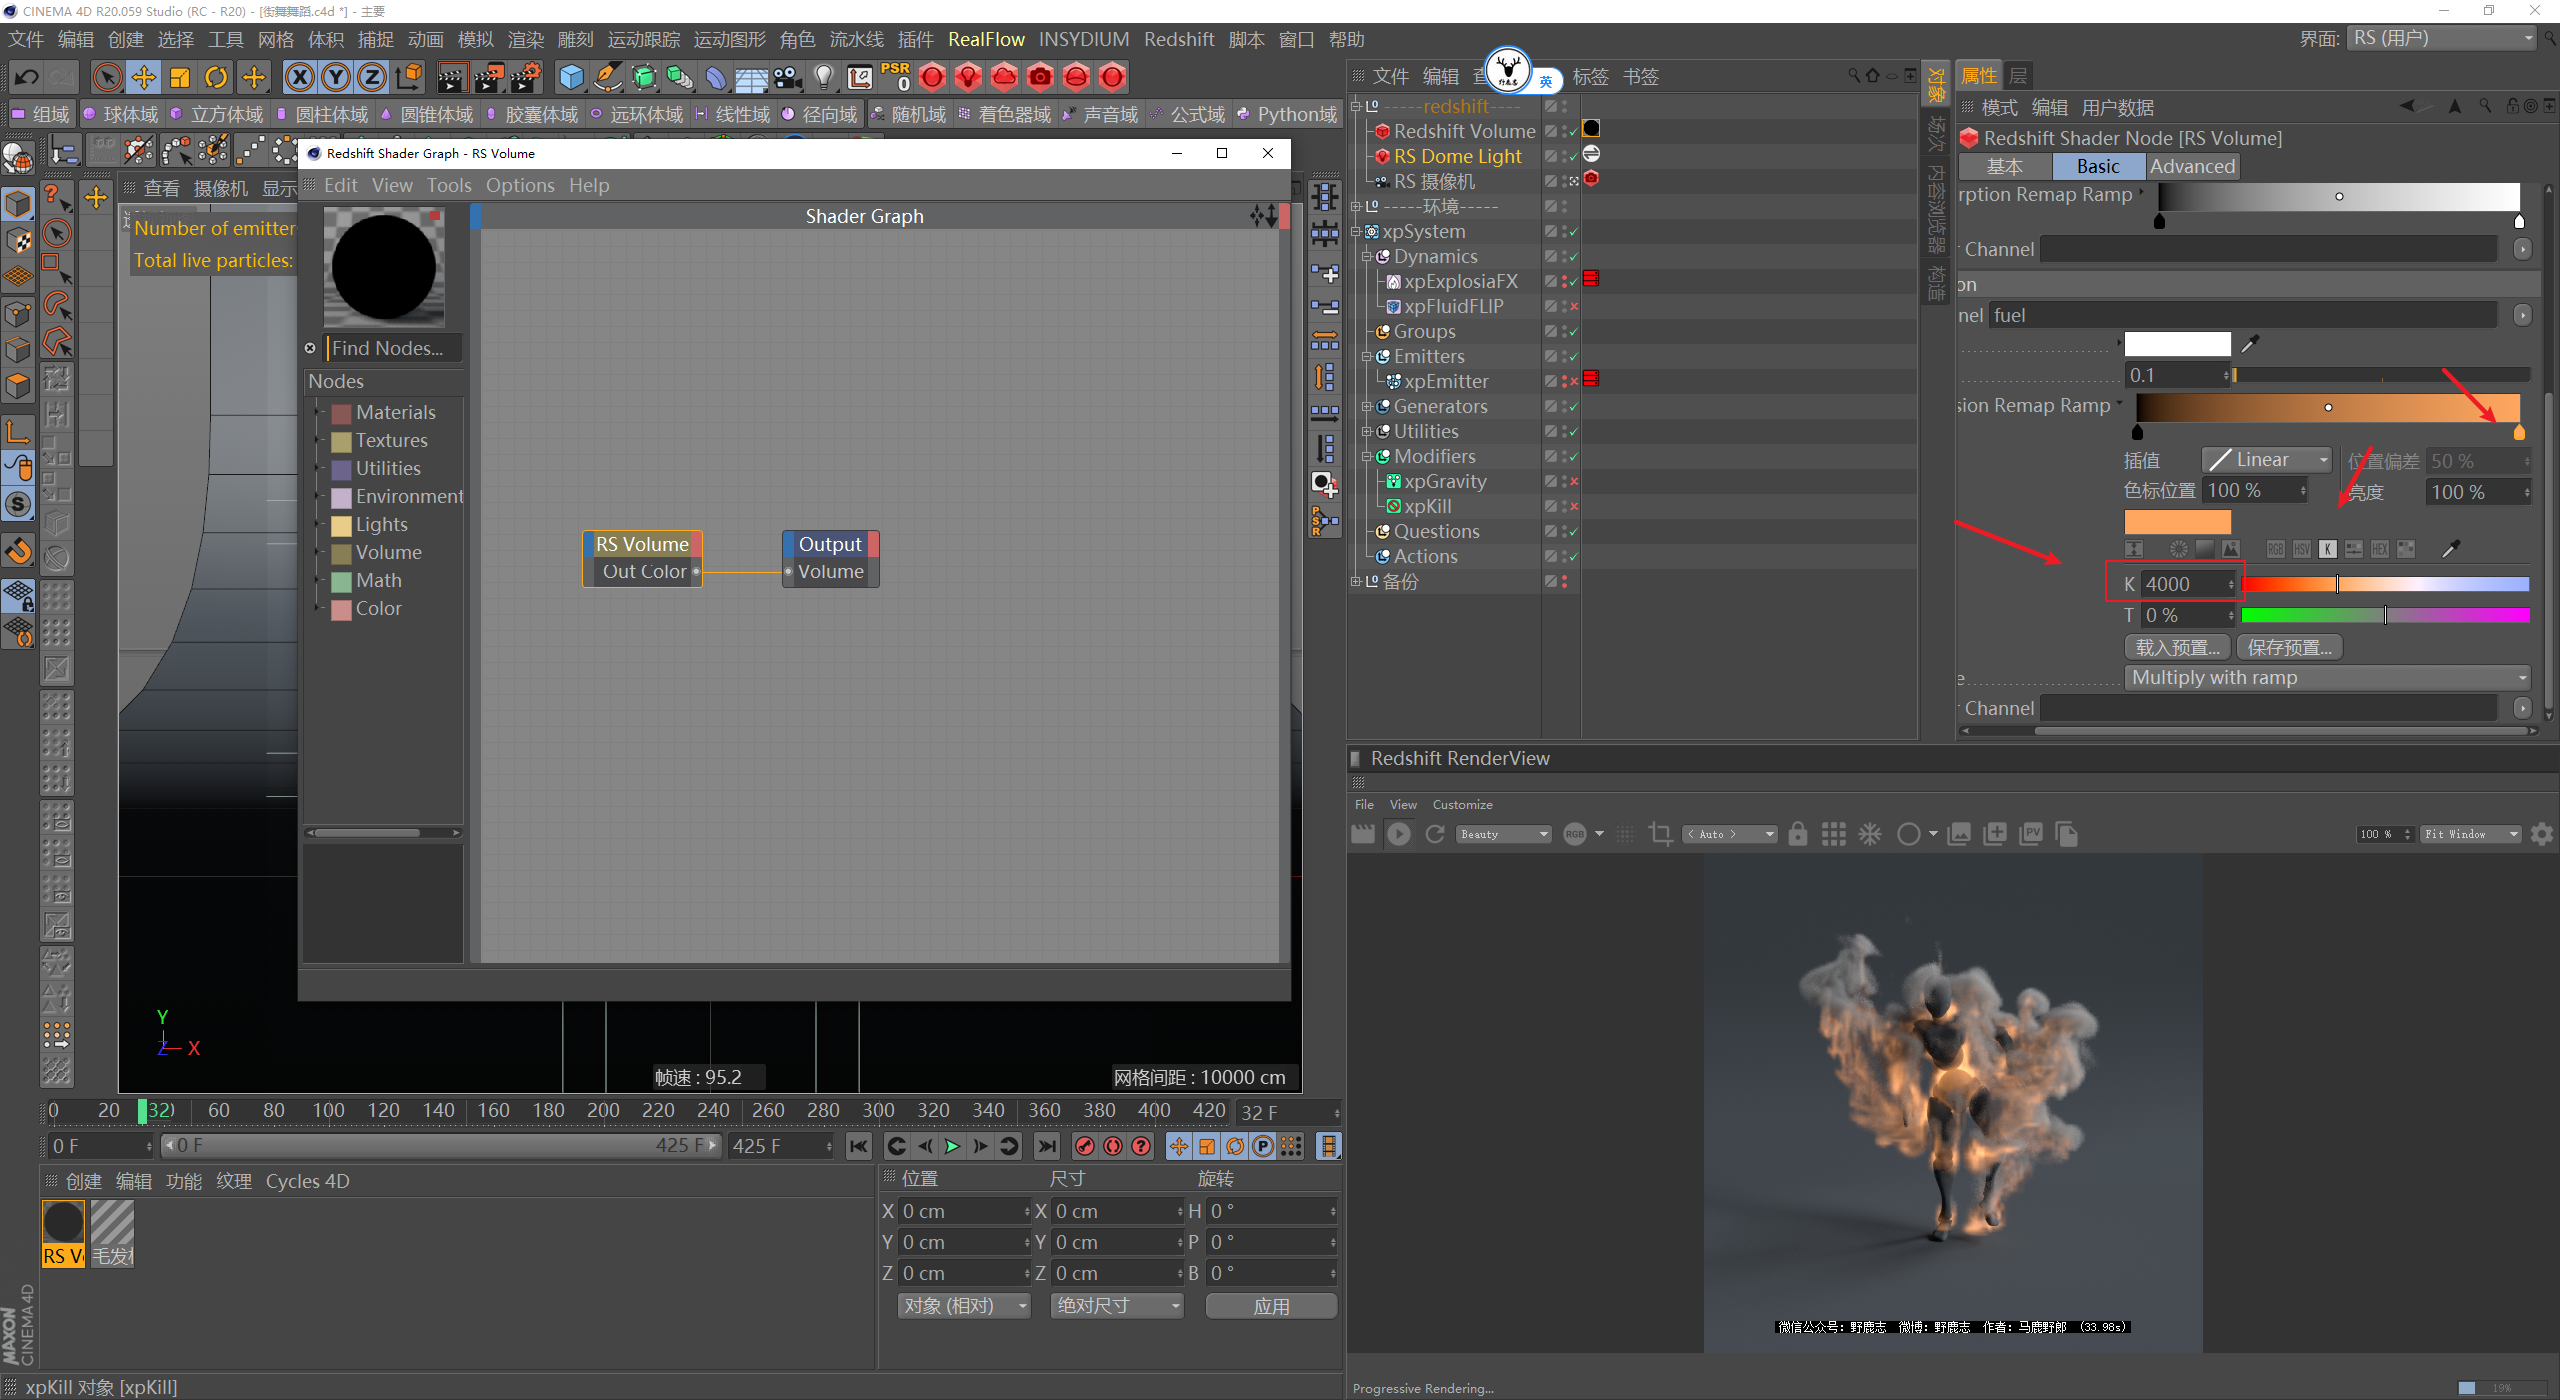Open the Linear interpolation dropdown
2560x1400 pixels.
click(x=2266, y=460)
